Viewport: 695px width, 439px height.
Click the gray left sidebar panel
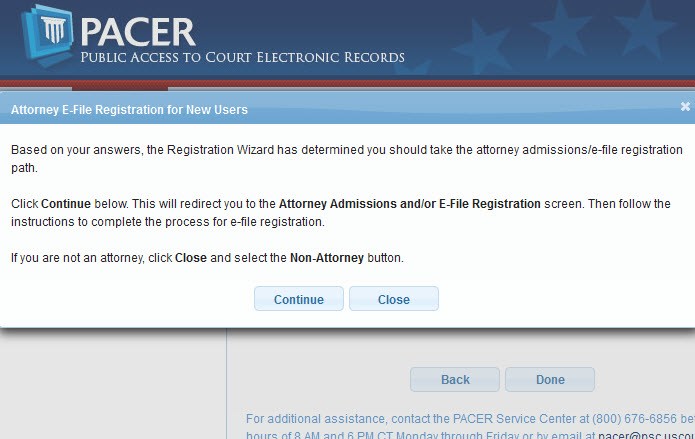pyautogui.click(x=112, y=385)
